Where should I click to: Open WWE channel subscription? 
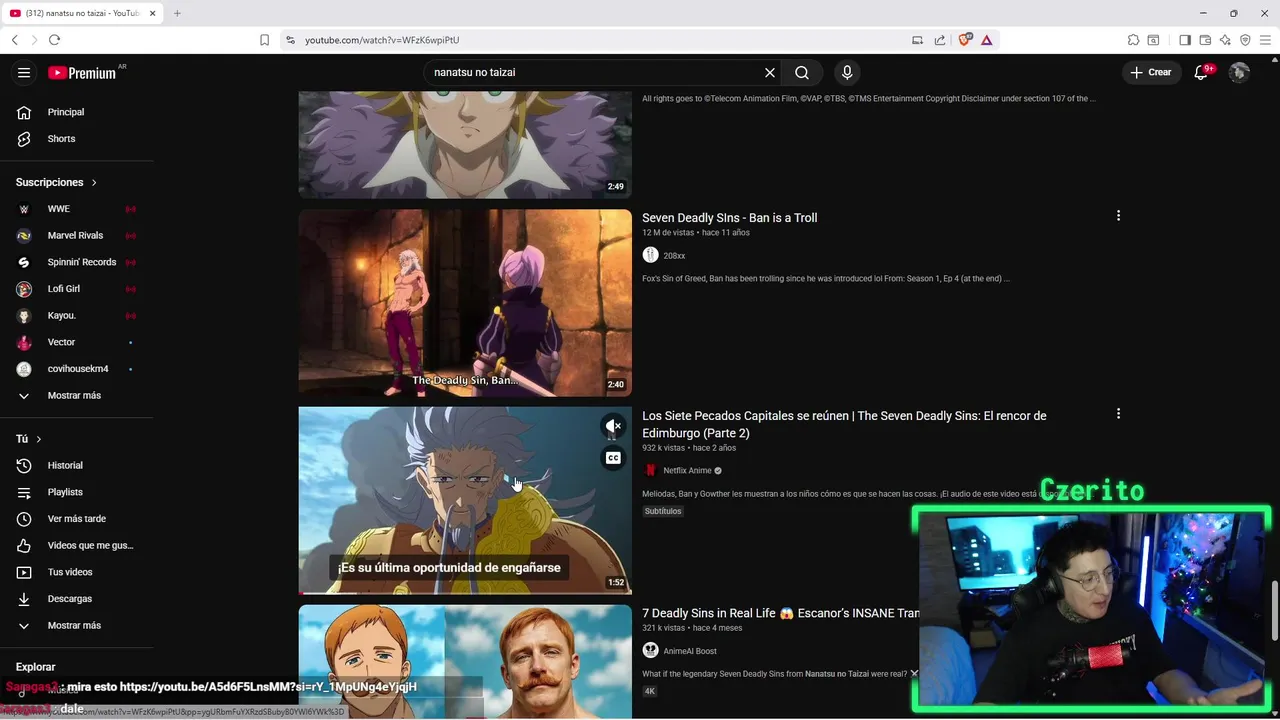pos(76,209)
